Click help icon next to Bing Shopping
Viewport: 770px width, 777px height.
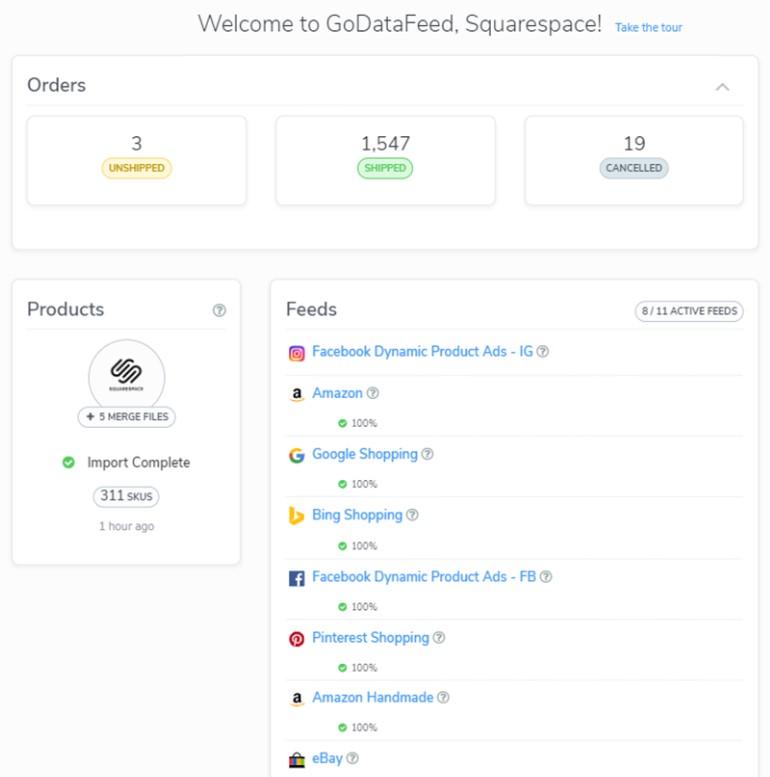pyautogui.click(x=412, y=515)
